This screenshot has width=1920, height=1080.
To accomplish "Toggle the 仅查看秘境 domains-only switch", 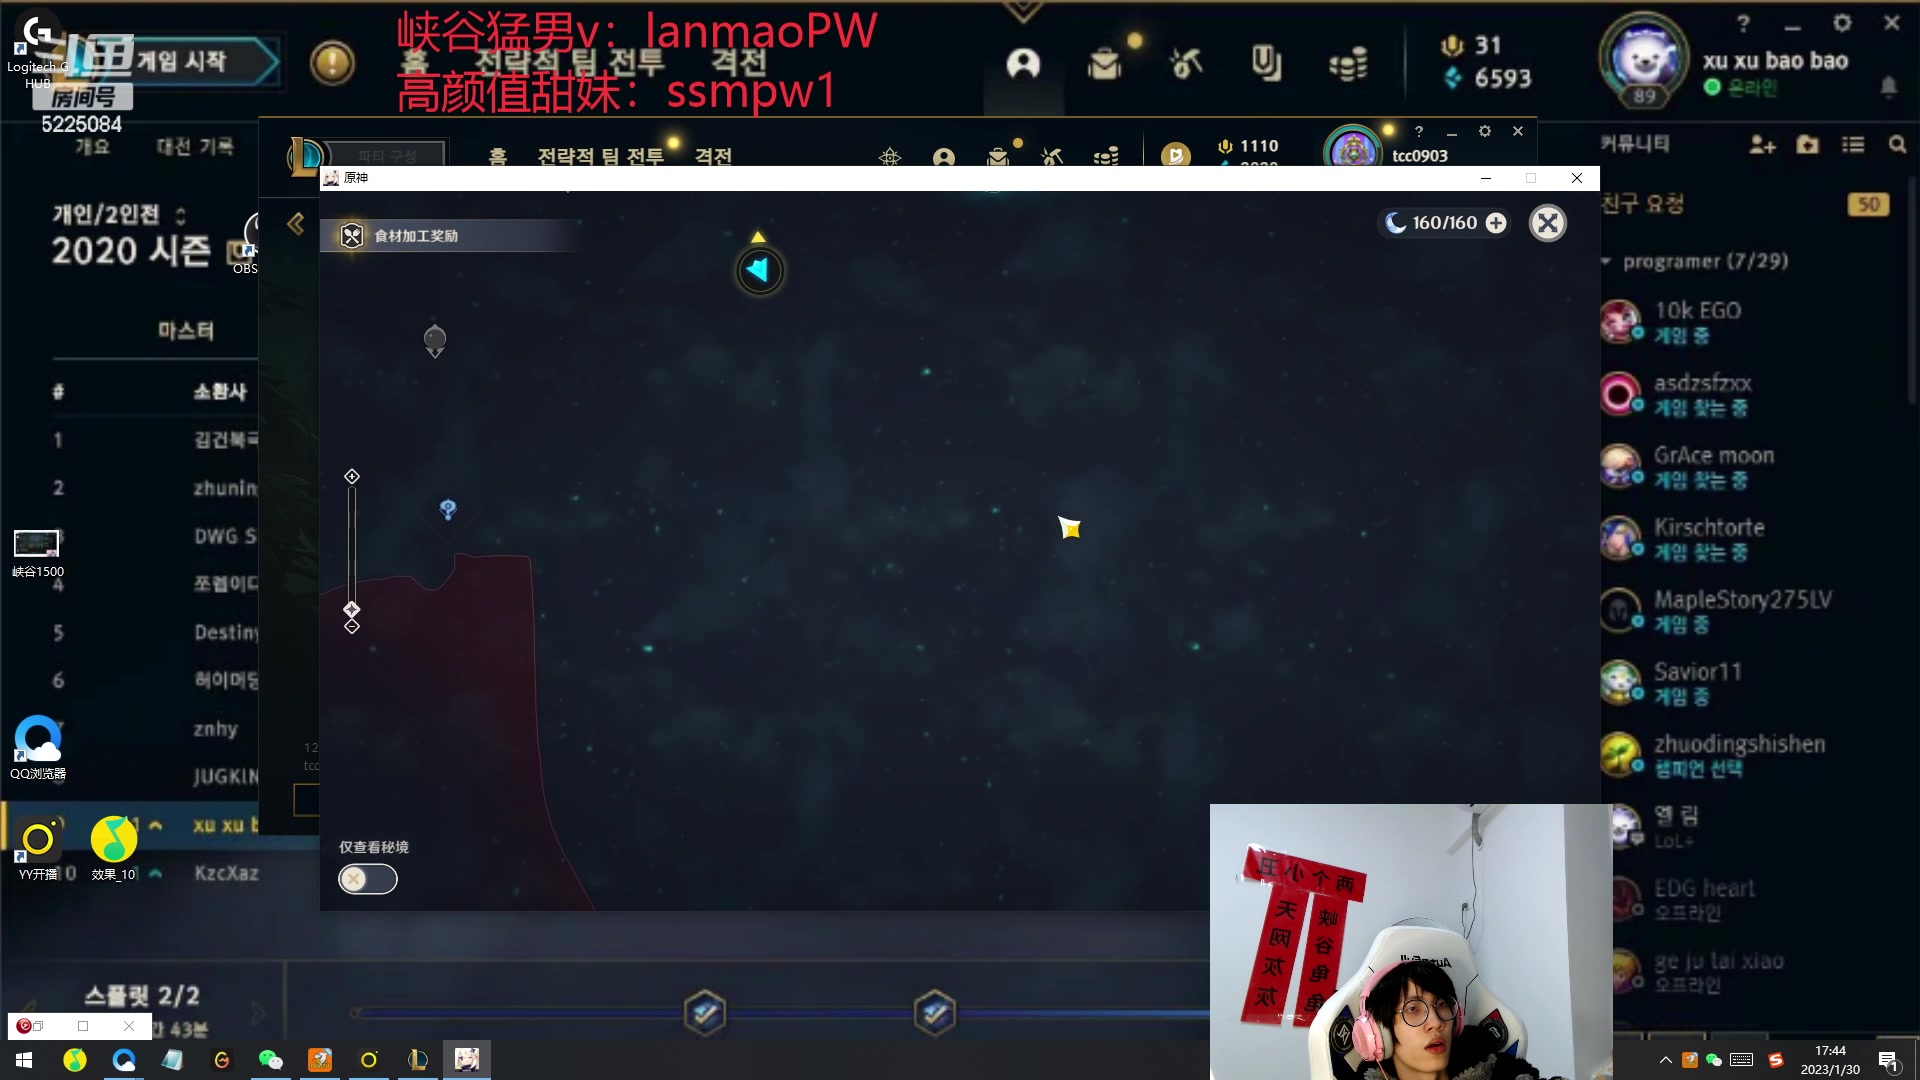I will (x=367, y=879).
